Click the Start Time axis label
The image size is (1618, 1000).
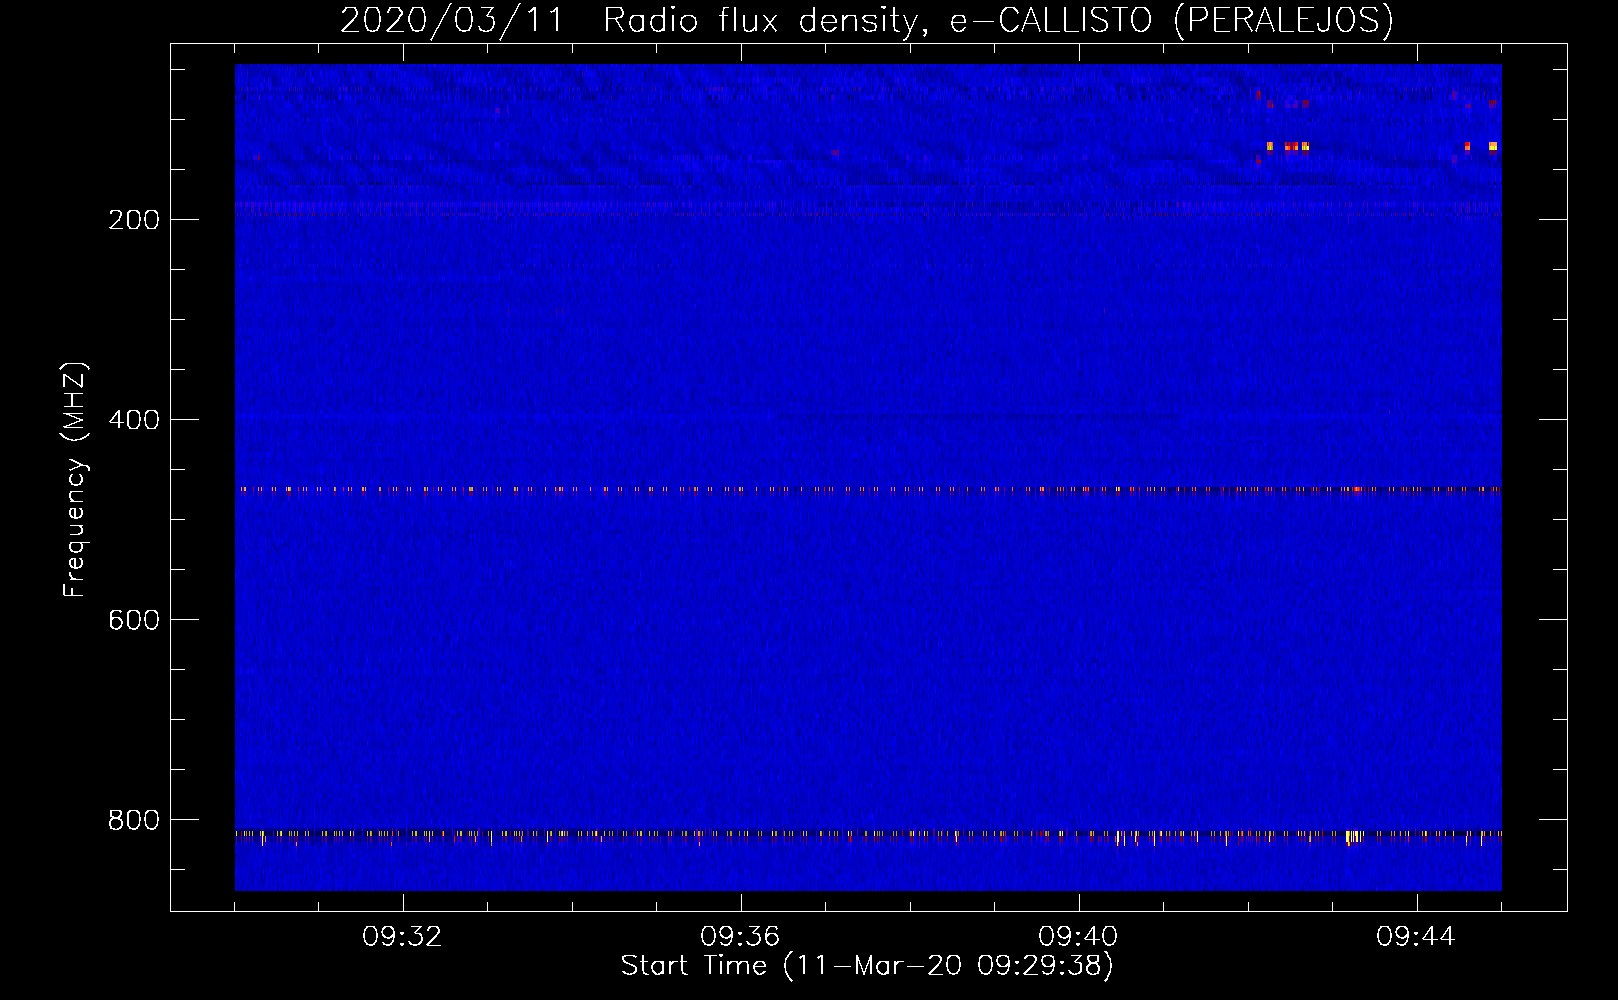coord(867,966)
